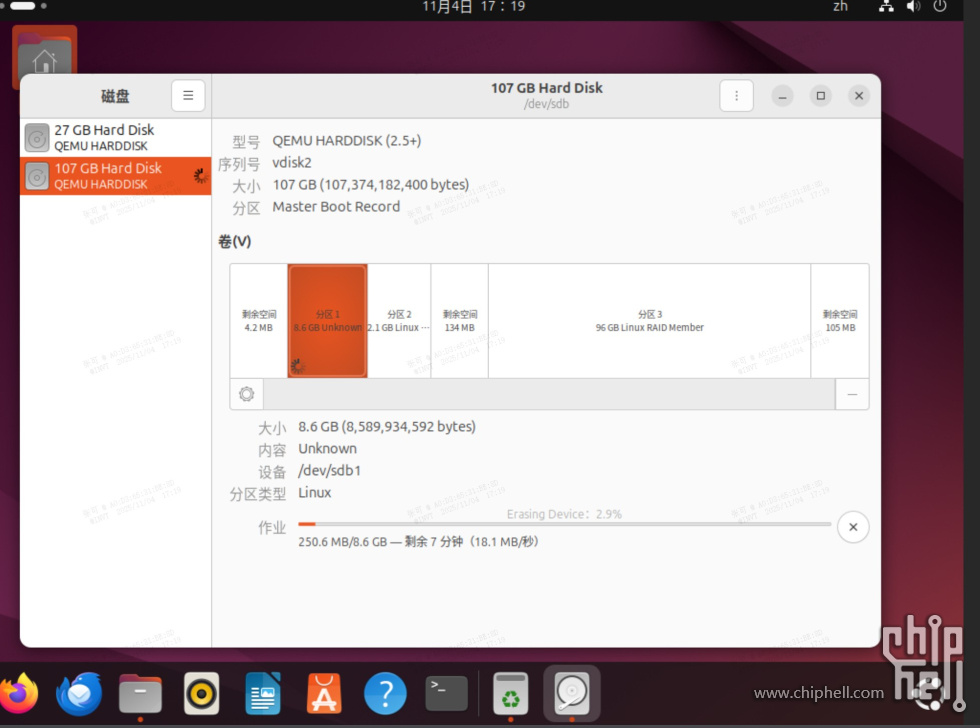Screen dimensions: 980x728
Task: Open the Disks hamburger application menu
Action: coord(188,96)
